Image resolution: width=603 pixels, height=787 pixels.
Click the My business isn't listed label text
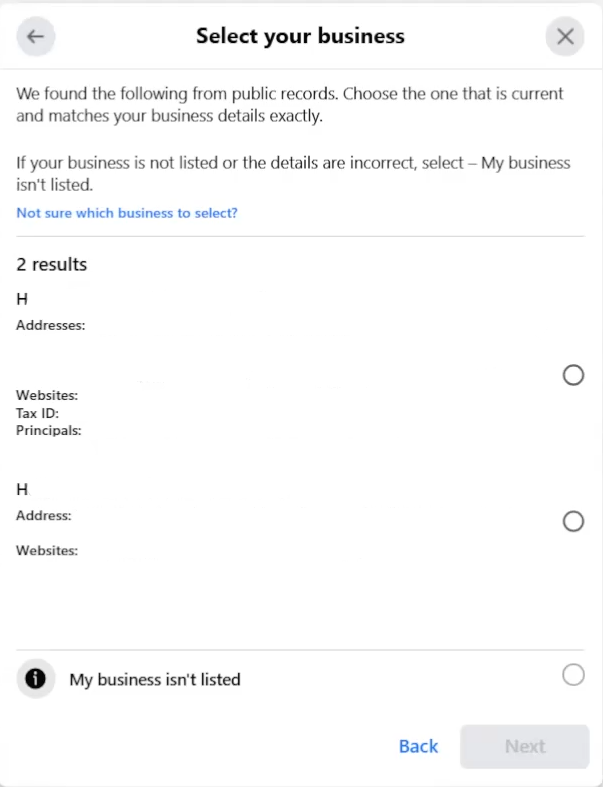click(155, 680)
